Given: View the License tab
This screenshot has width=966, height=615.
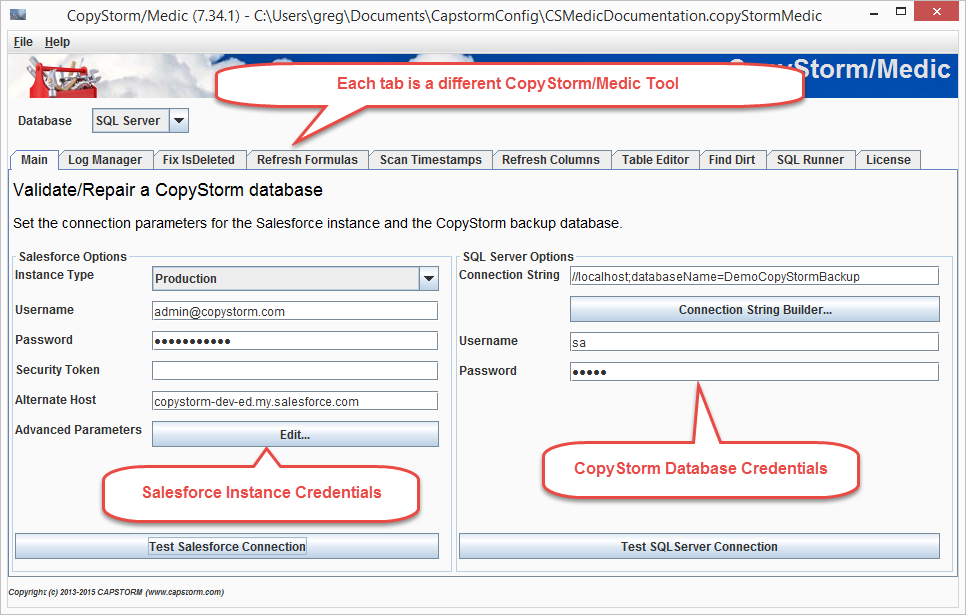Looking at the screenshot, I should click(x=888, y=160).
